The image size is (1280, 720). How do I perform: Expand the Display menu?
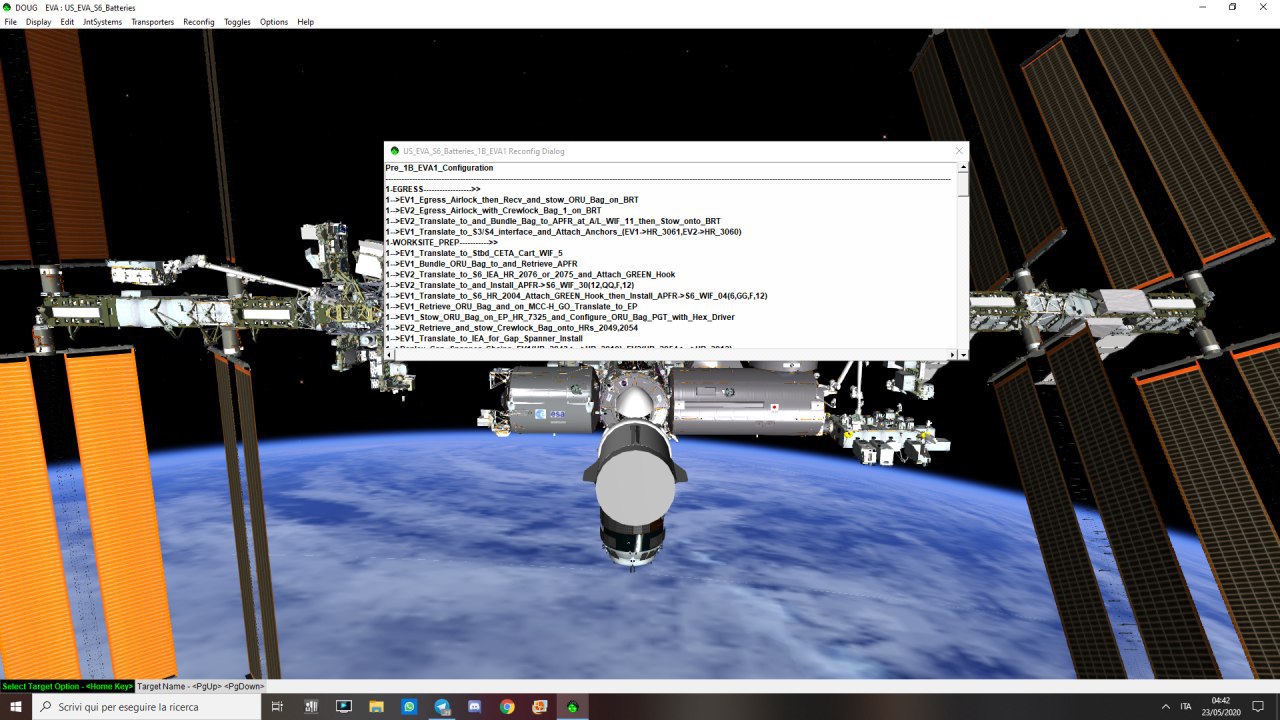coord(39,22)
